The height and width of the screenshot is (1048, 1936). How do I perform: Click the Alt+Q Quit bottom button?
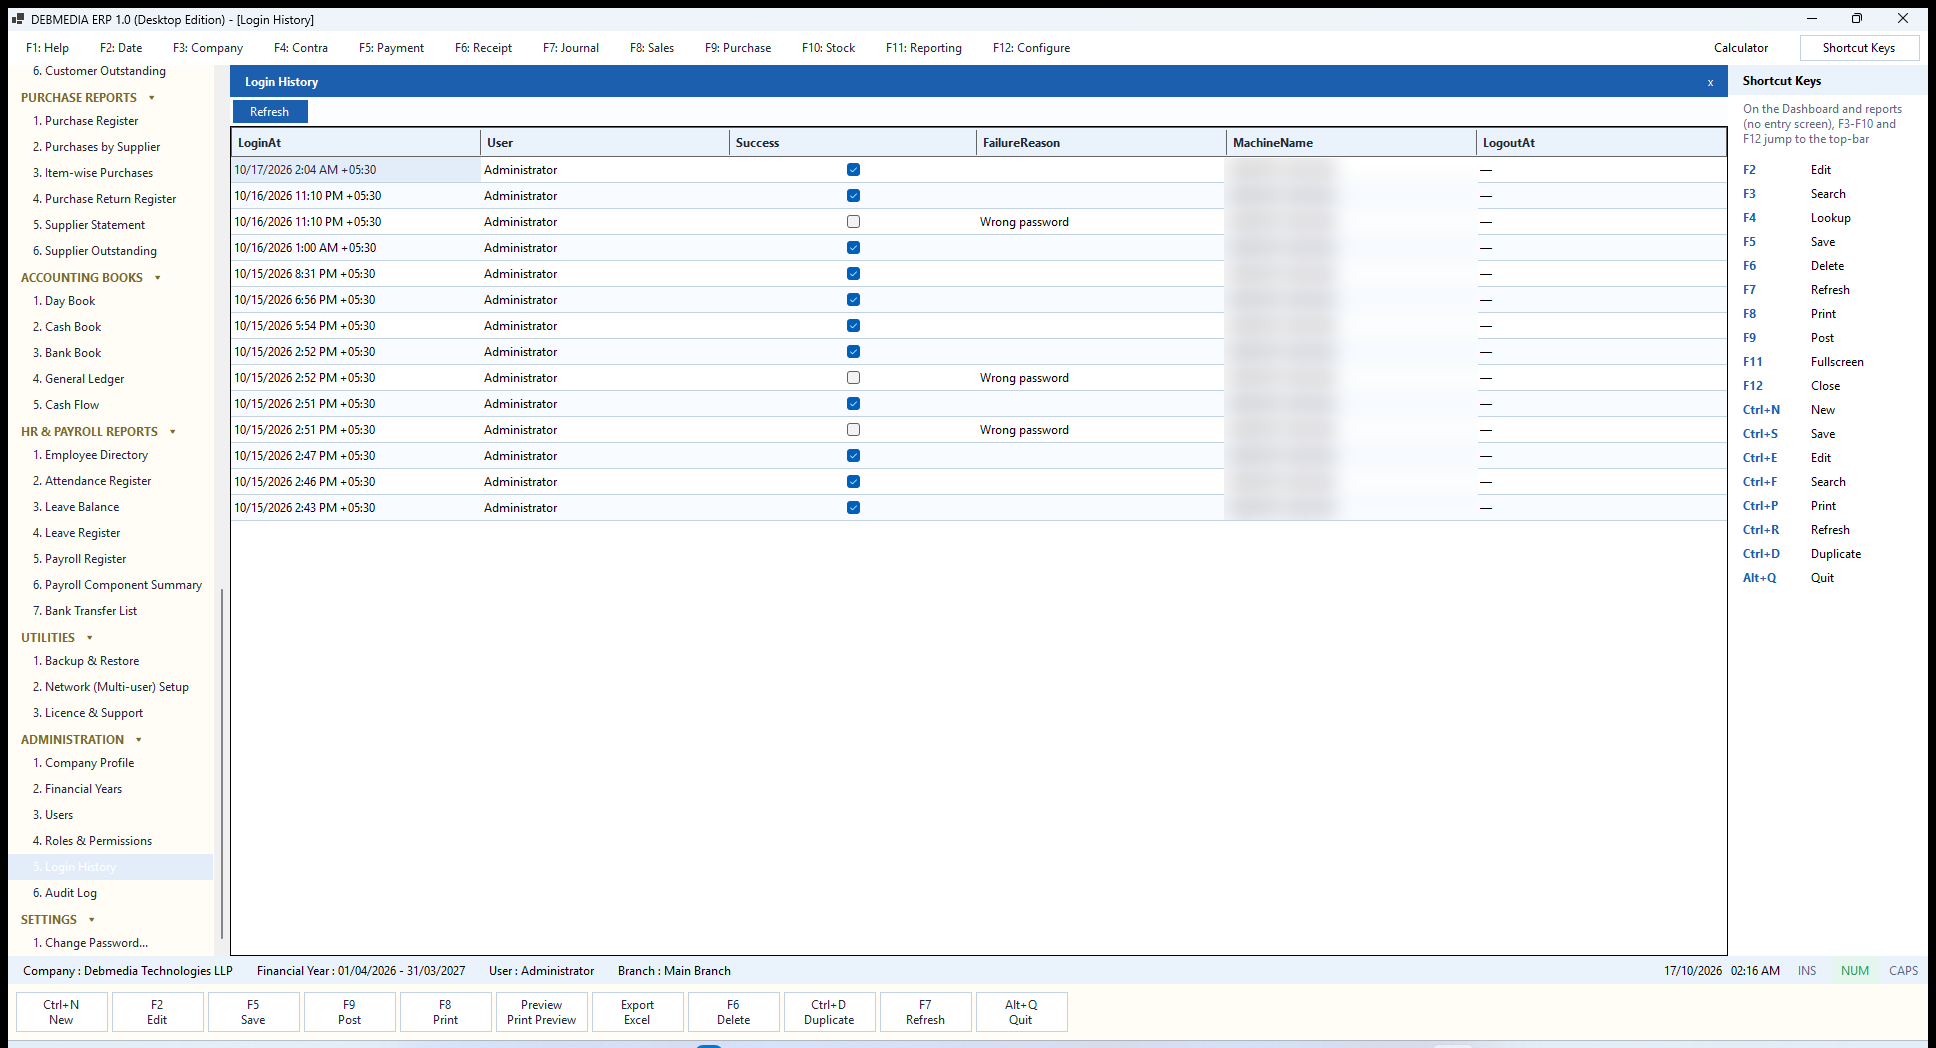coord(1021,1012)
